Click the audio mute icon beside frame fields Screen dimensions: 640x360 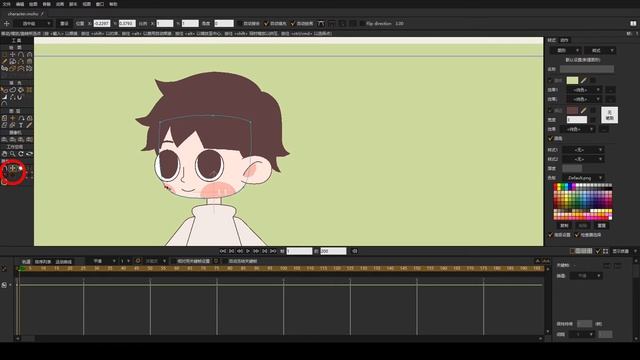(x=355, y=251)
